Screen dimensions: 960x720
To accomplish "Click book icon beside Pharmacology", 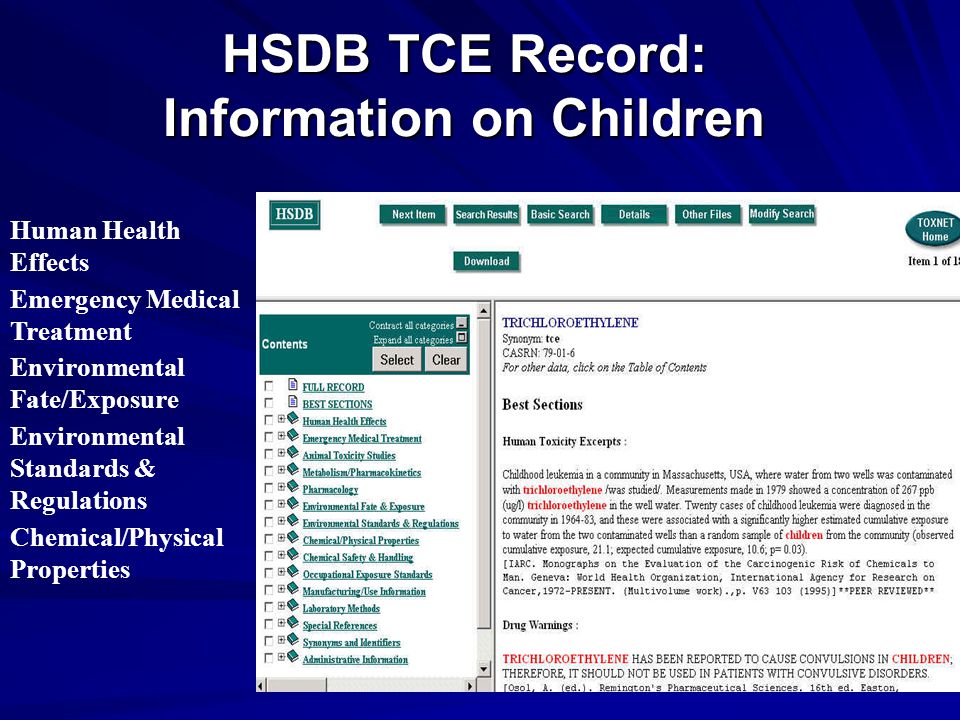I will click(293, 487).
